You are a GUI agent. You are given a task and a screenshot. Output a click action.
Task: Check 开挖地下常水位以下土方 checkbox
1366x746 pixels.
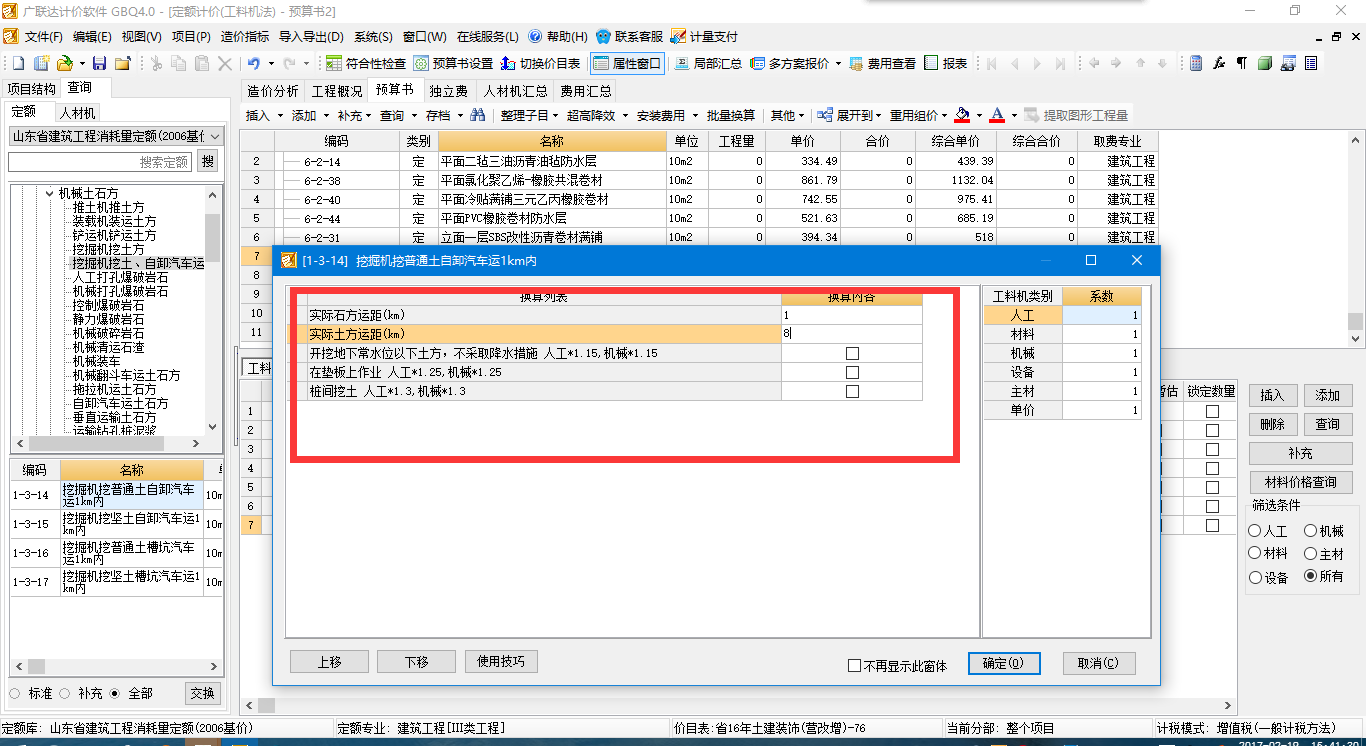852,353
